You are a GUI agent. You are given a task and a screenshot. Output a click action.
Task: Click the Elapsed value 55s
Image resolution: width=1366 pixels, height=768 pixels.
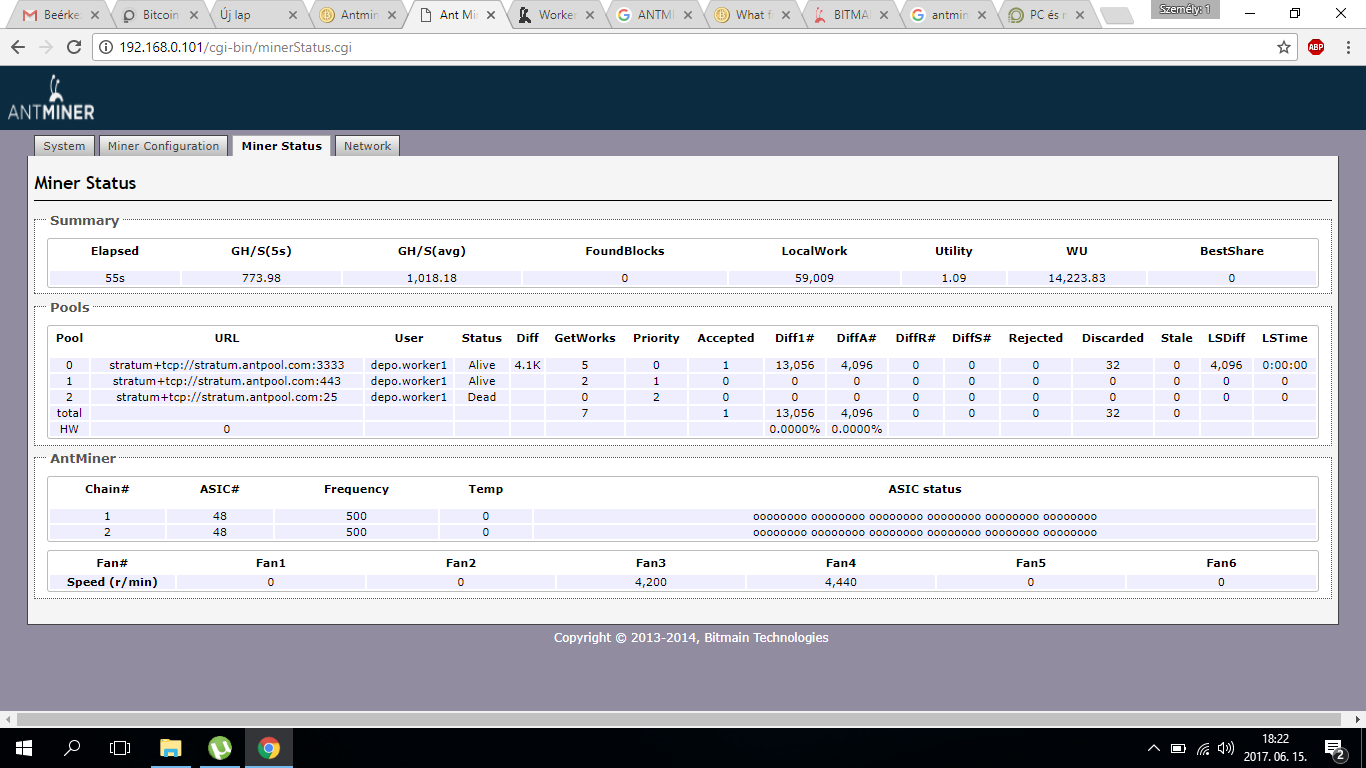pyautogui.click(x=115, y=278)
